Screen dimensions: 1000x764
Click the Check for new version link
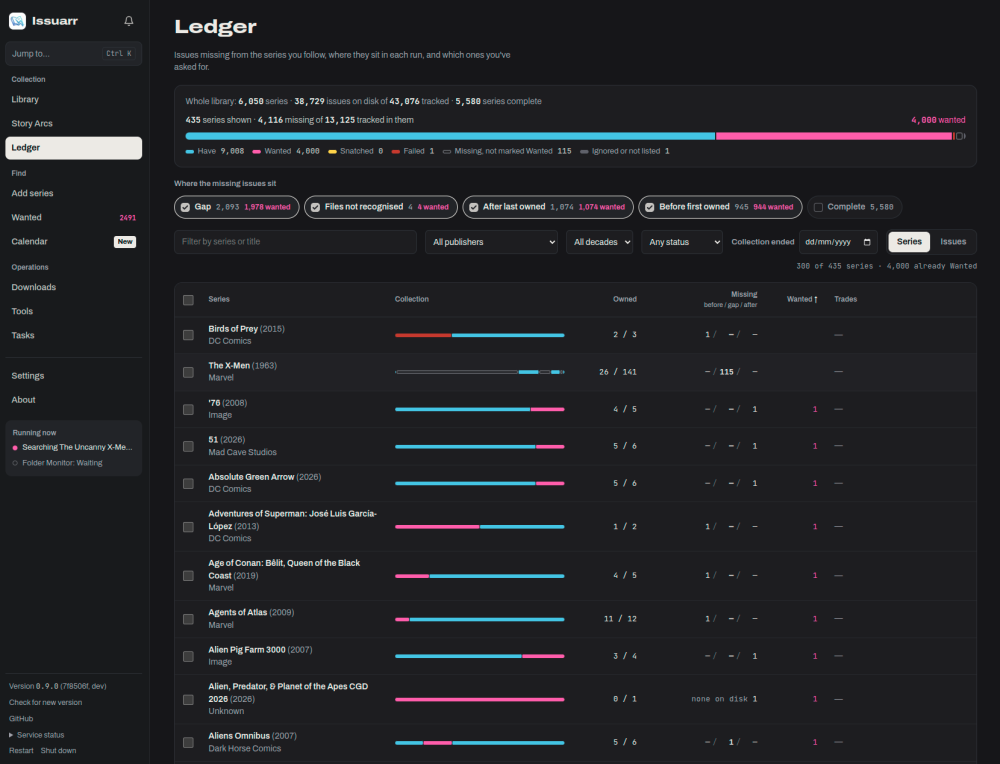point(45,702)
